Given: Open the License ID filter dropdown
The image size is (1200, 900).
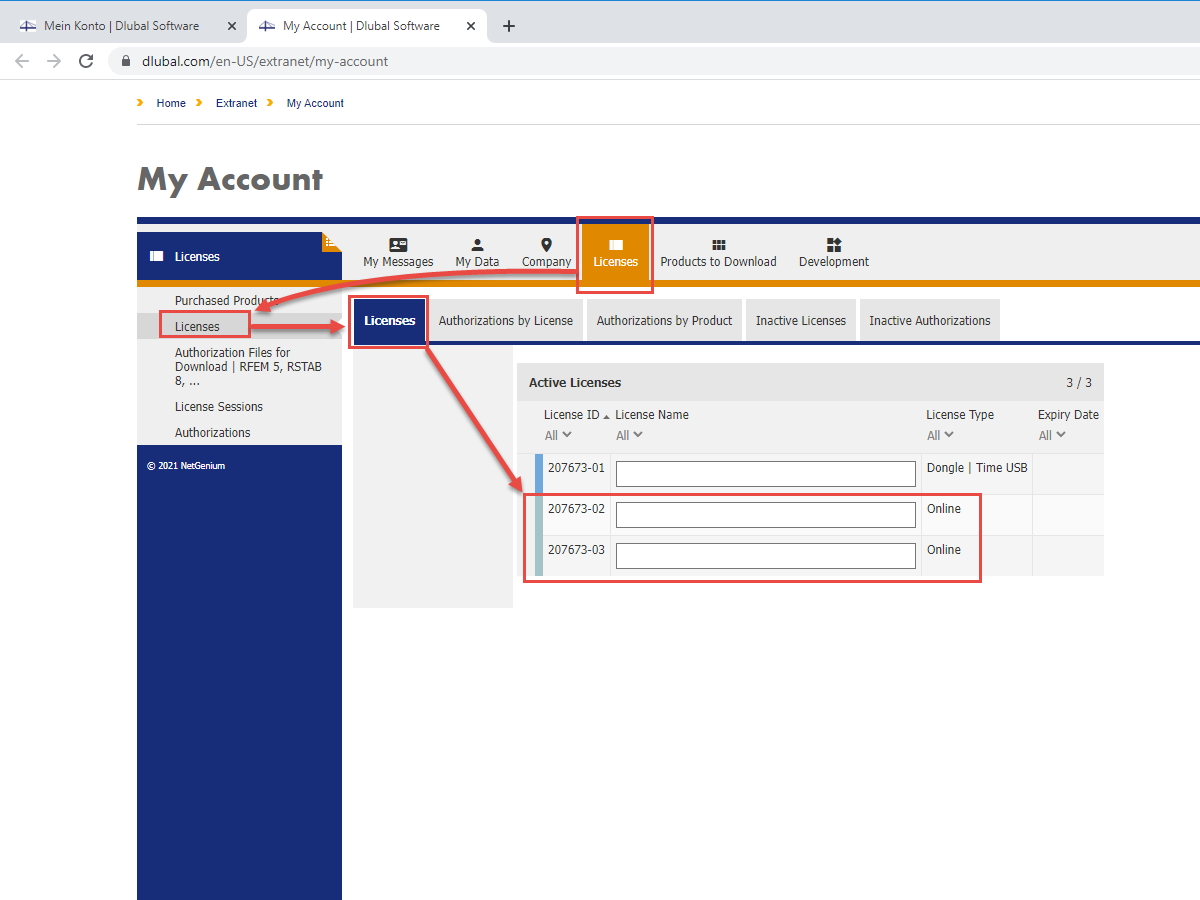Looking at the screenshot, I should point(556,434).
